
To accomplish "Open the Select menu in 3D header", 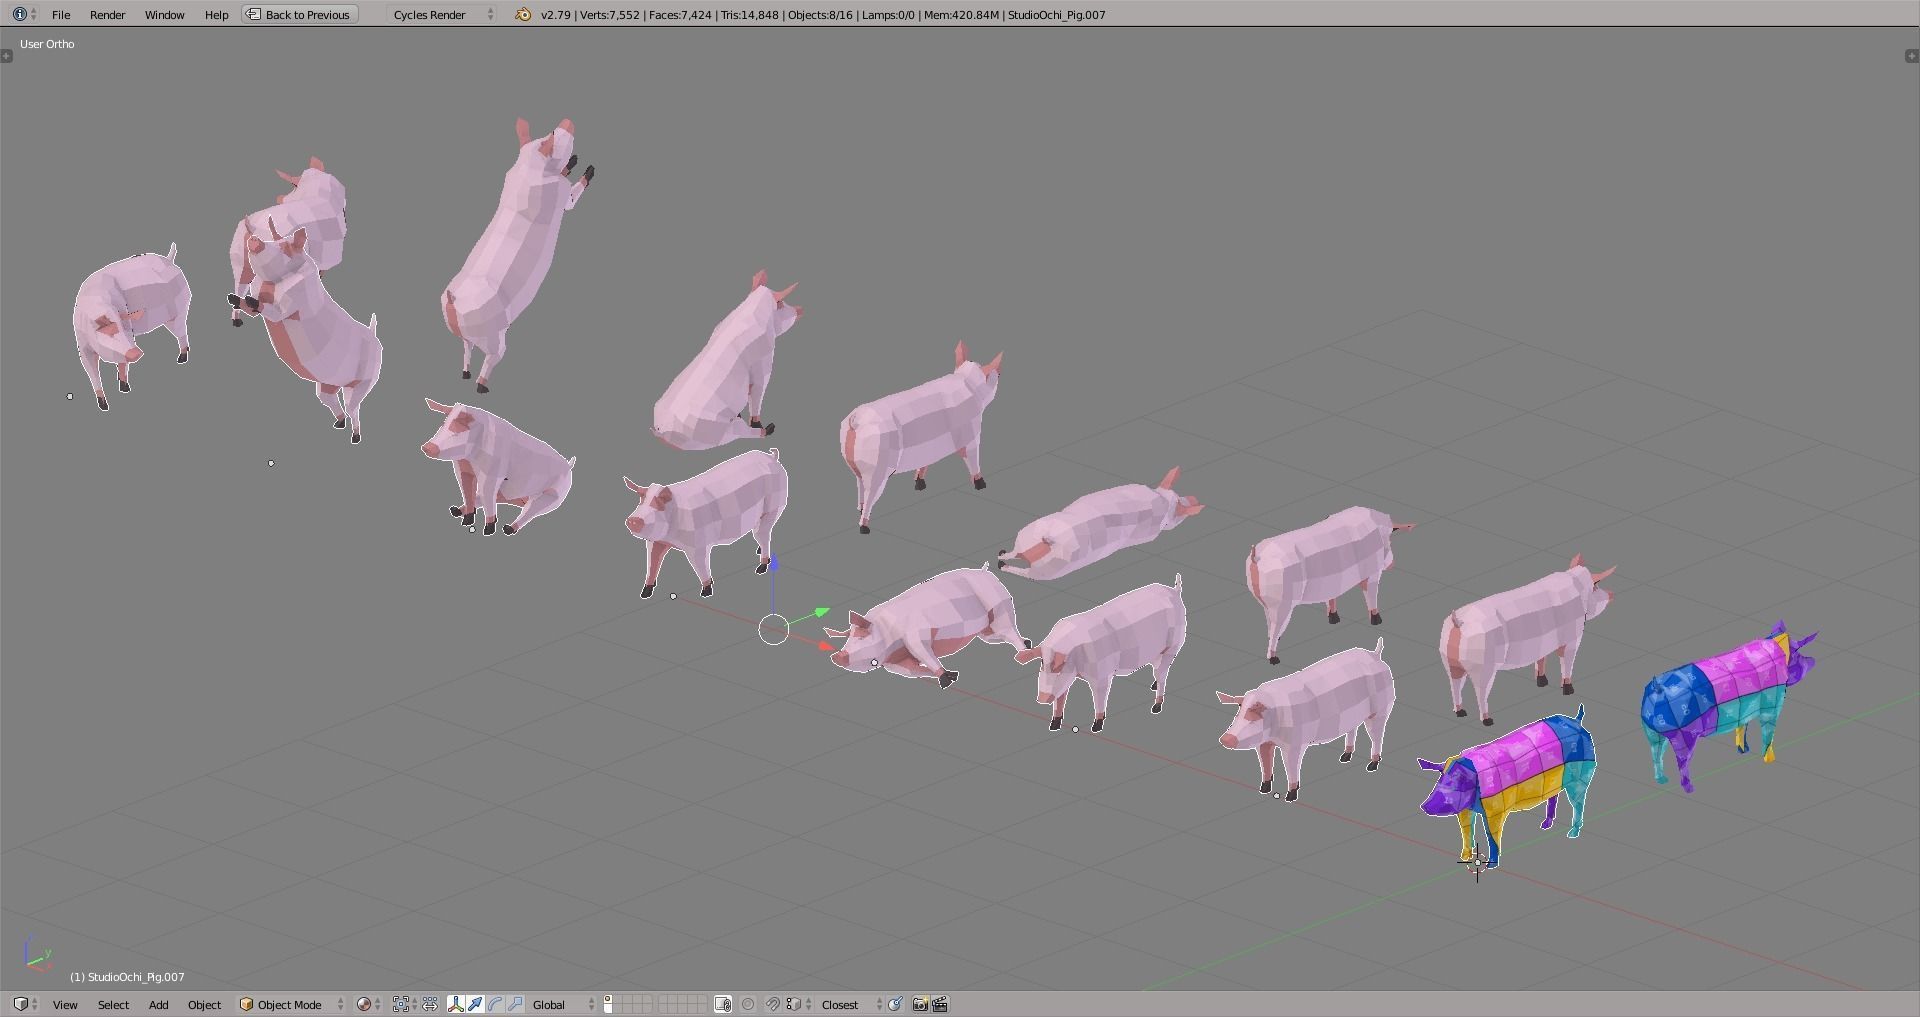I will (113, 1004).
